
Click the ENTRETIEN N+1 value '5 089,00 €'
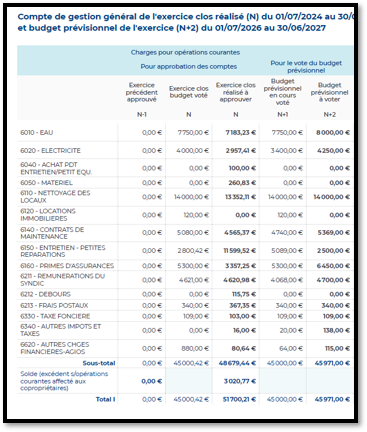286,251
